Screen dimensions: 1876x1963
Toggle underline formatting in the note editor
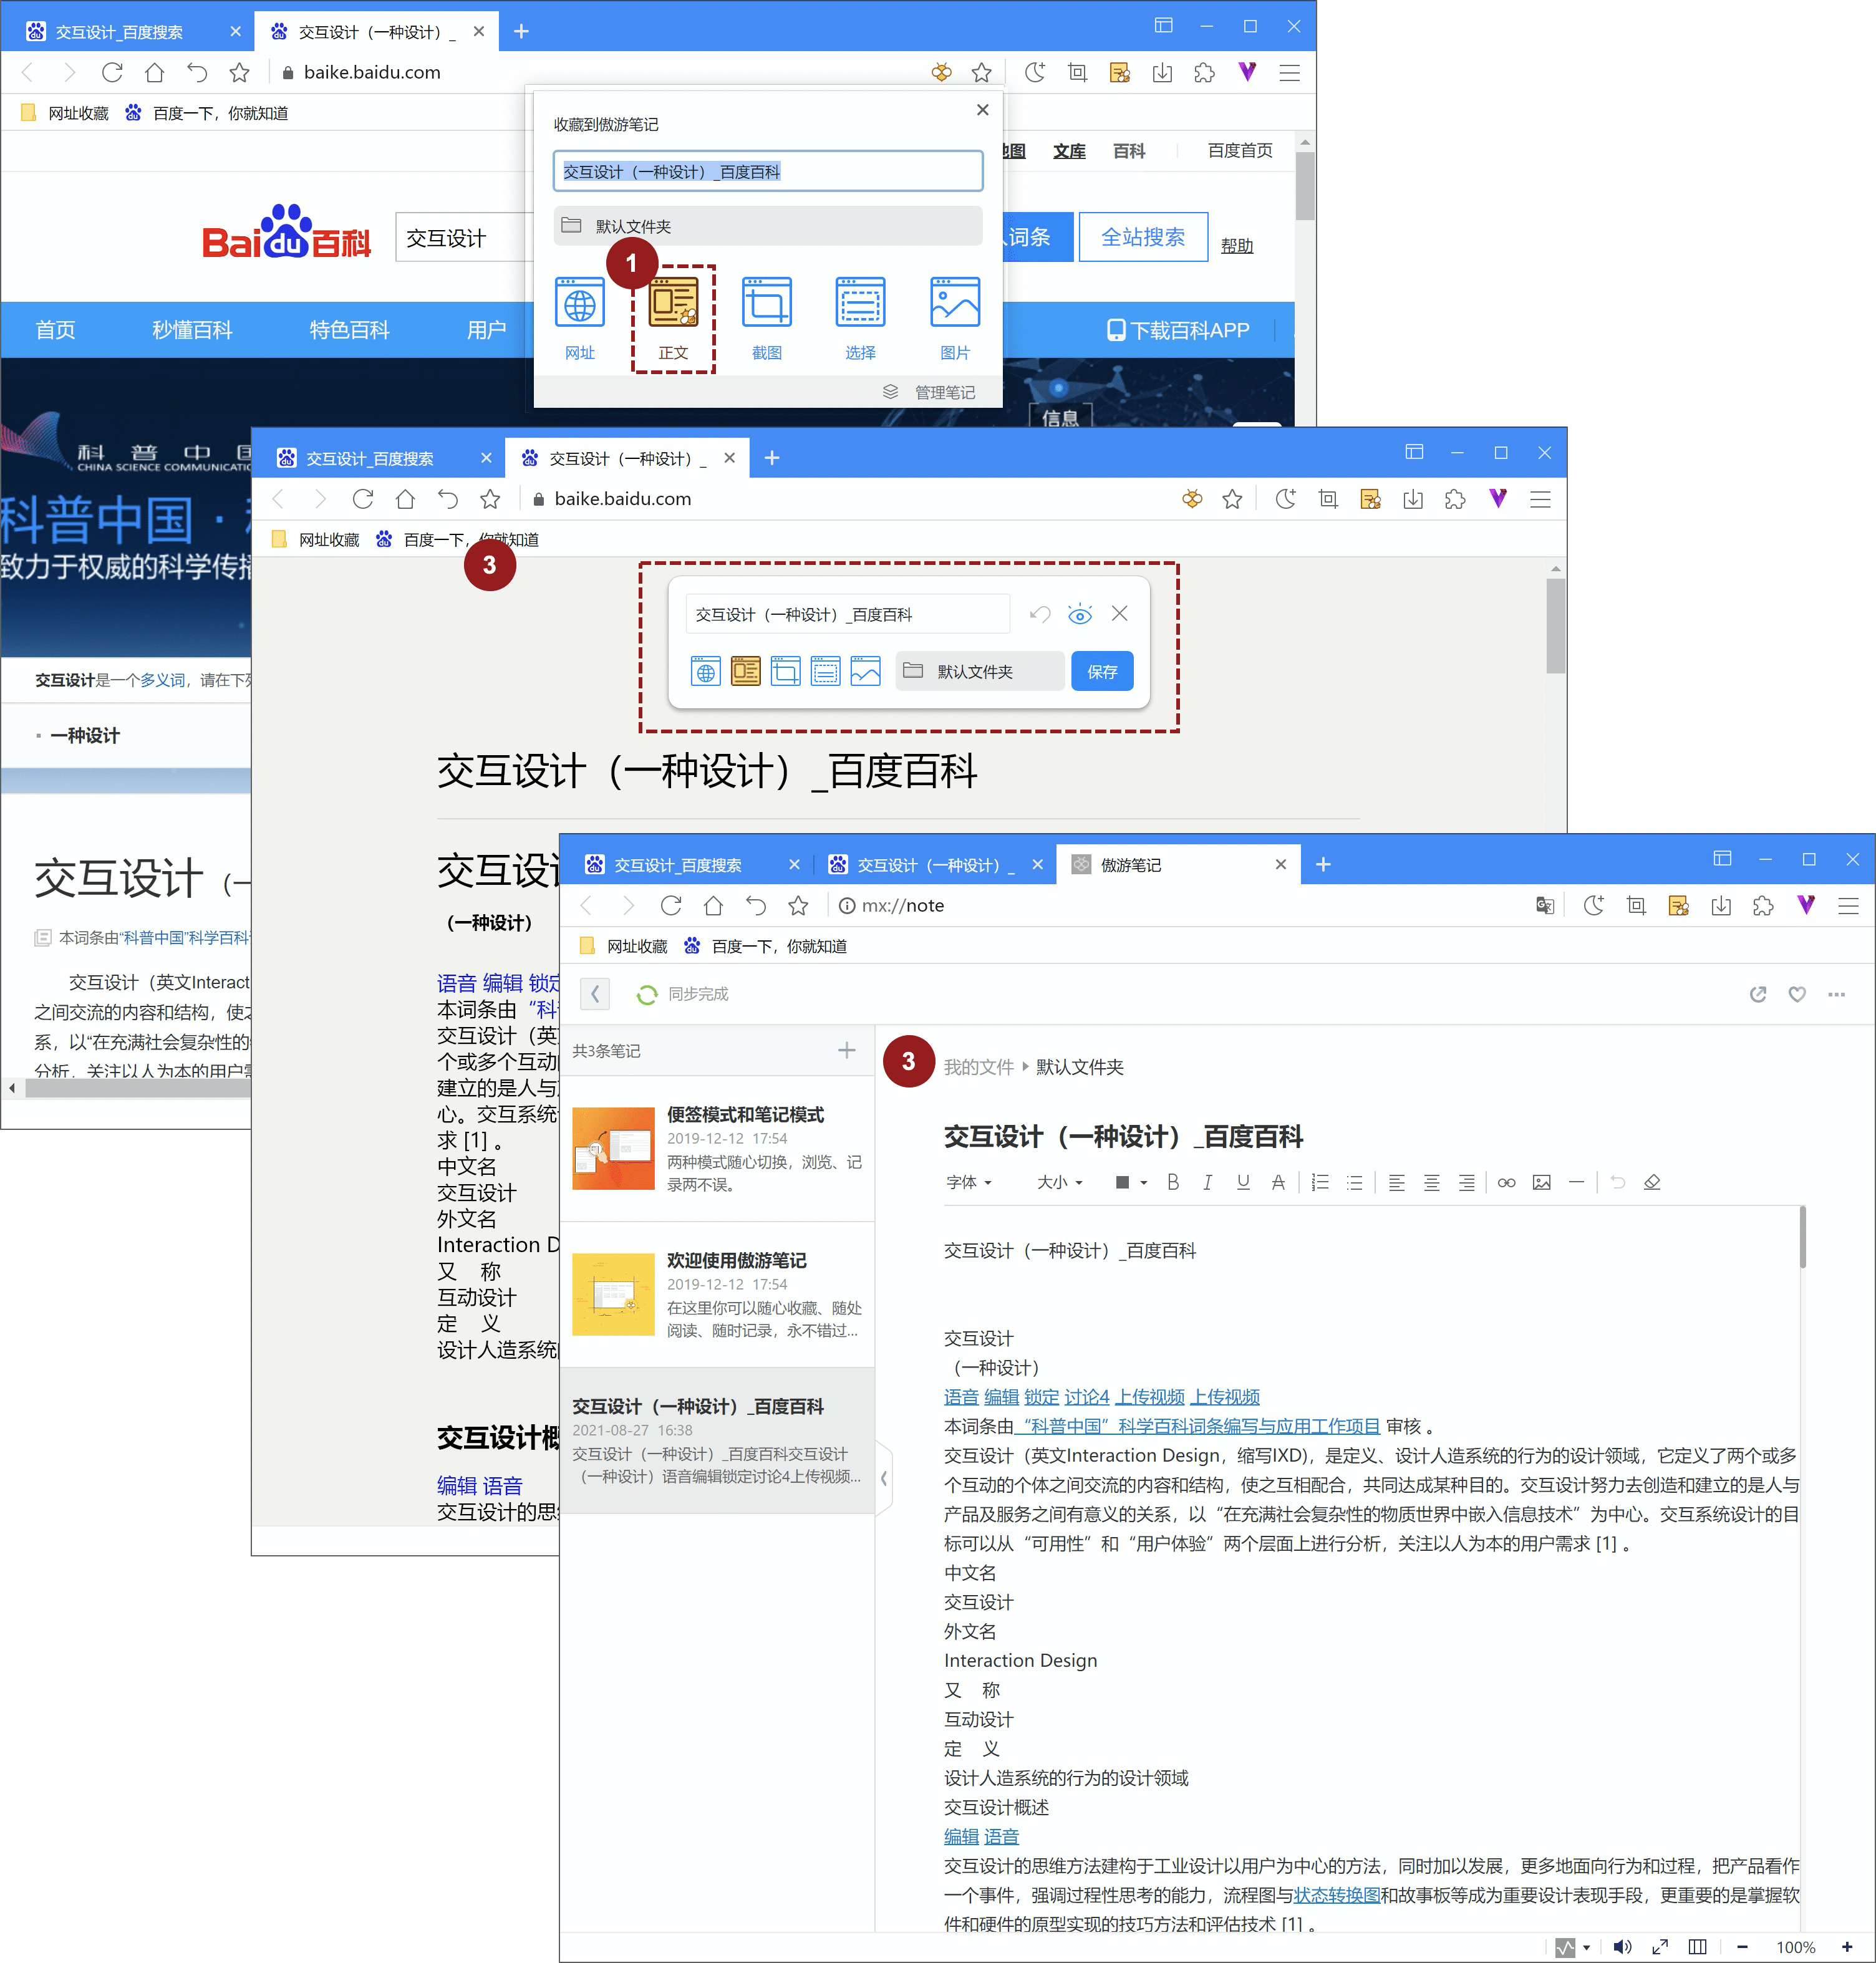pos(1243,1182)
